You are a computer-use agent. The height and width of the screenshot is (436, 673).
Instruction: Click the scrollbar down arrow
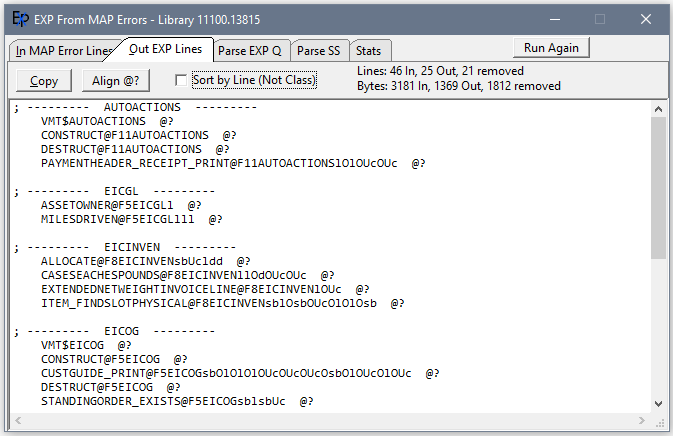(x=658, y=402)
